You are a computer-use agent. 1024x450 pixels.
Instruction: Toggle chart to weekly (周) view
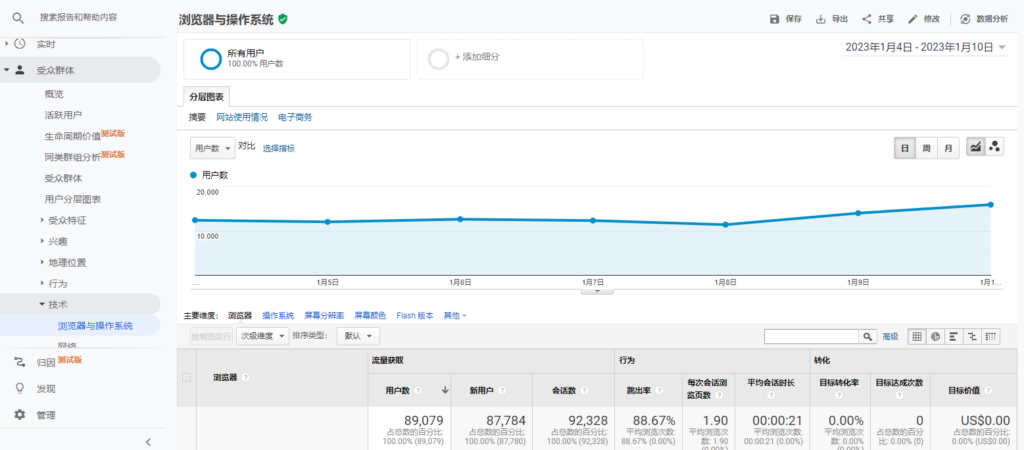click(926, 147)
